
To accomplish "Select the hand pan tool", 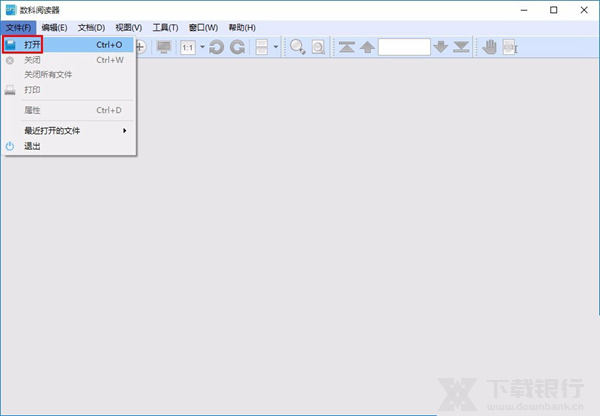I will click(489, 47).
